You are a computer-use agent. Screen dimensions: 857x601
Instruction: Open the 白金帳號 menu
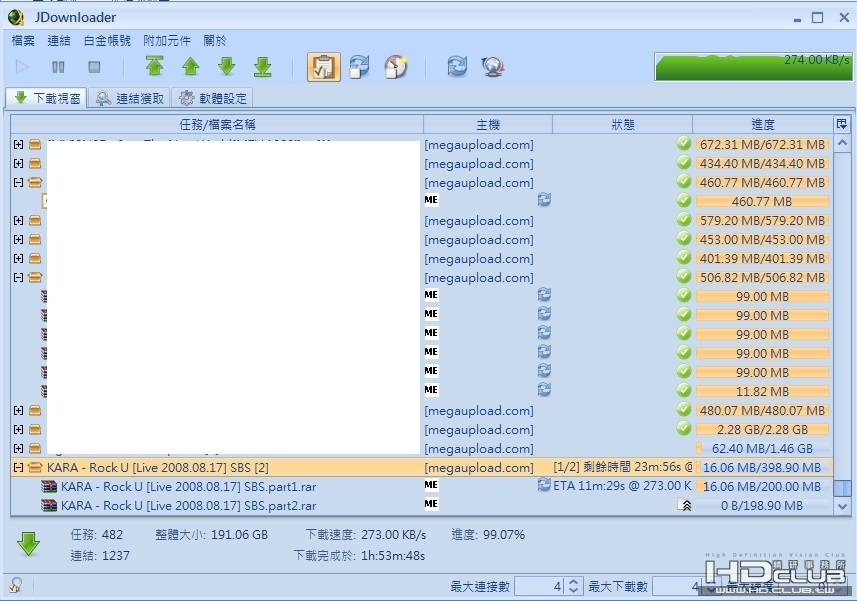(x=107, y=40)
